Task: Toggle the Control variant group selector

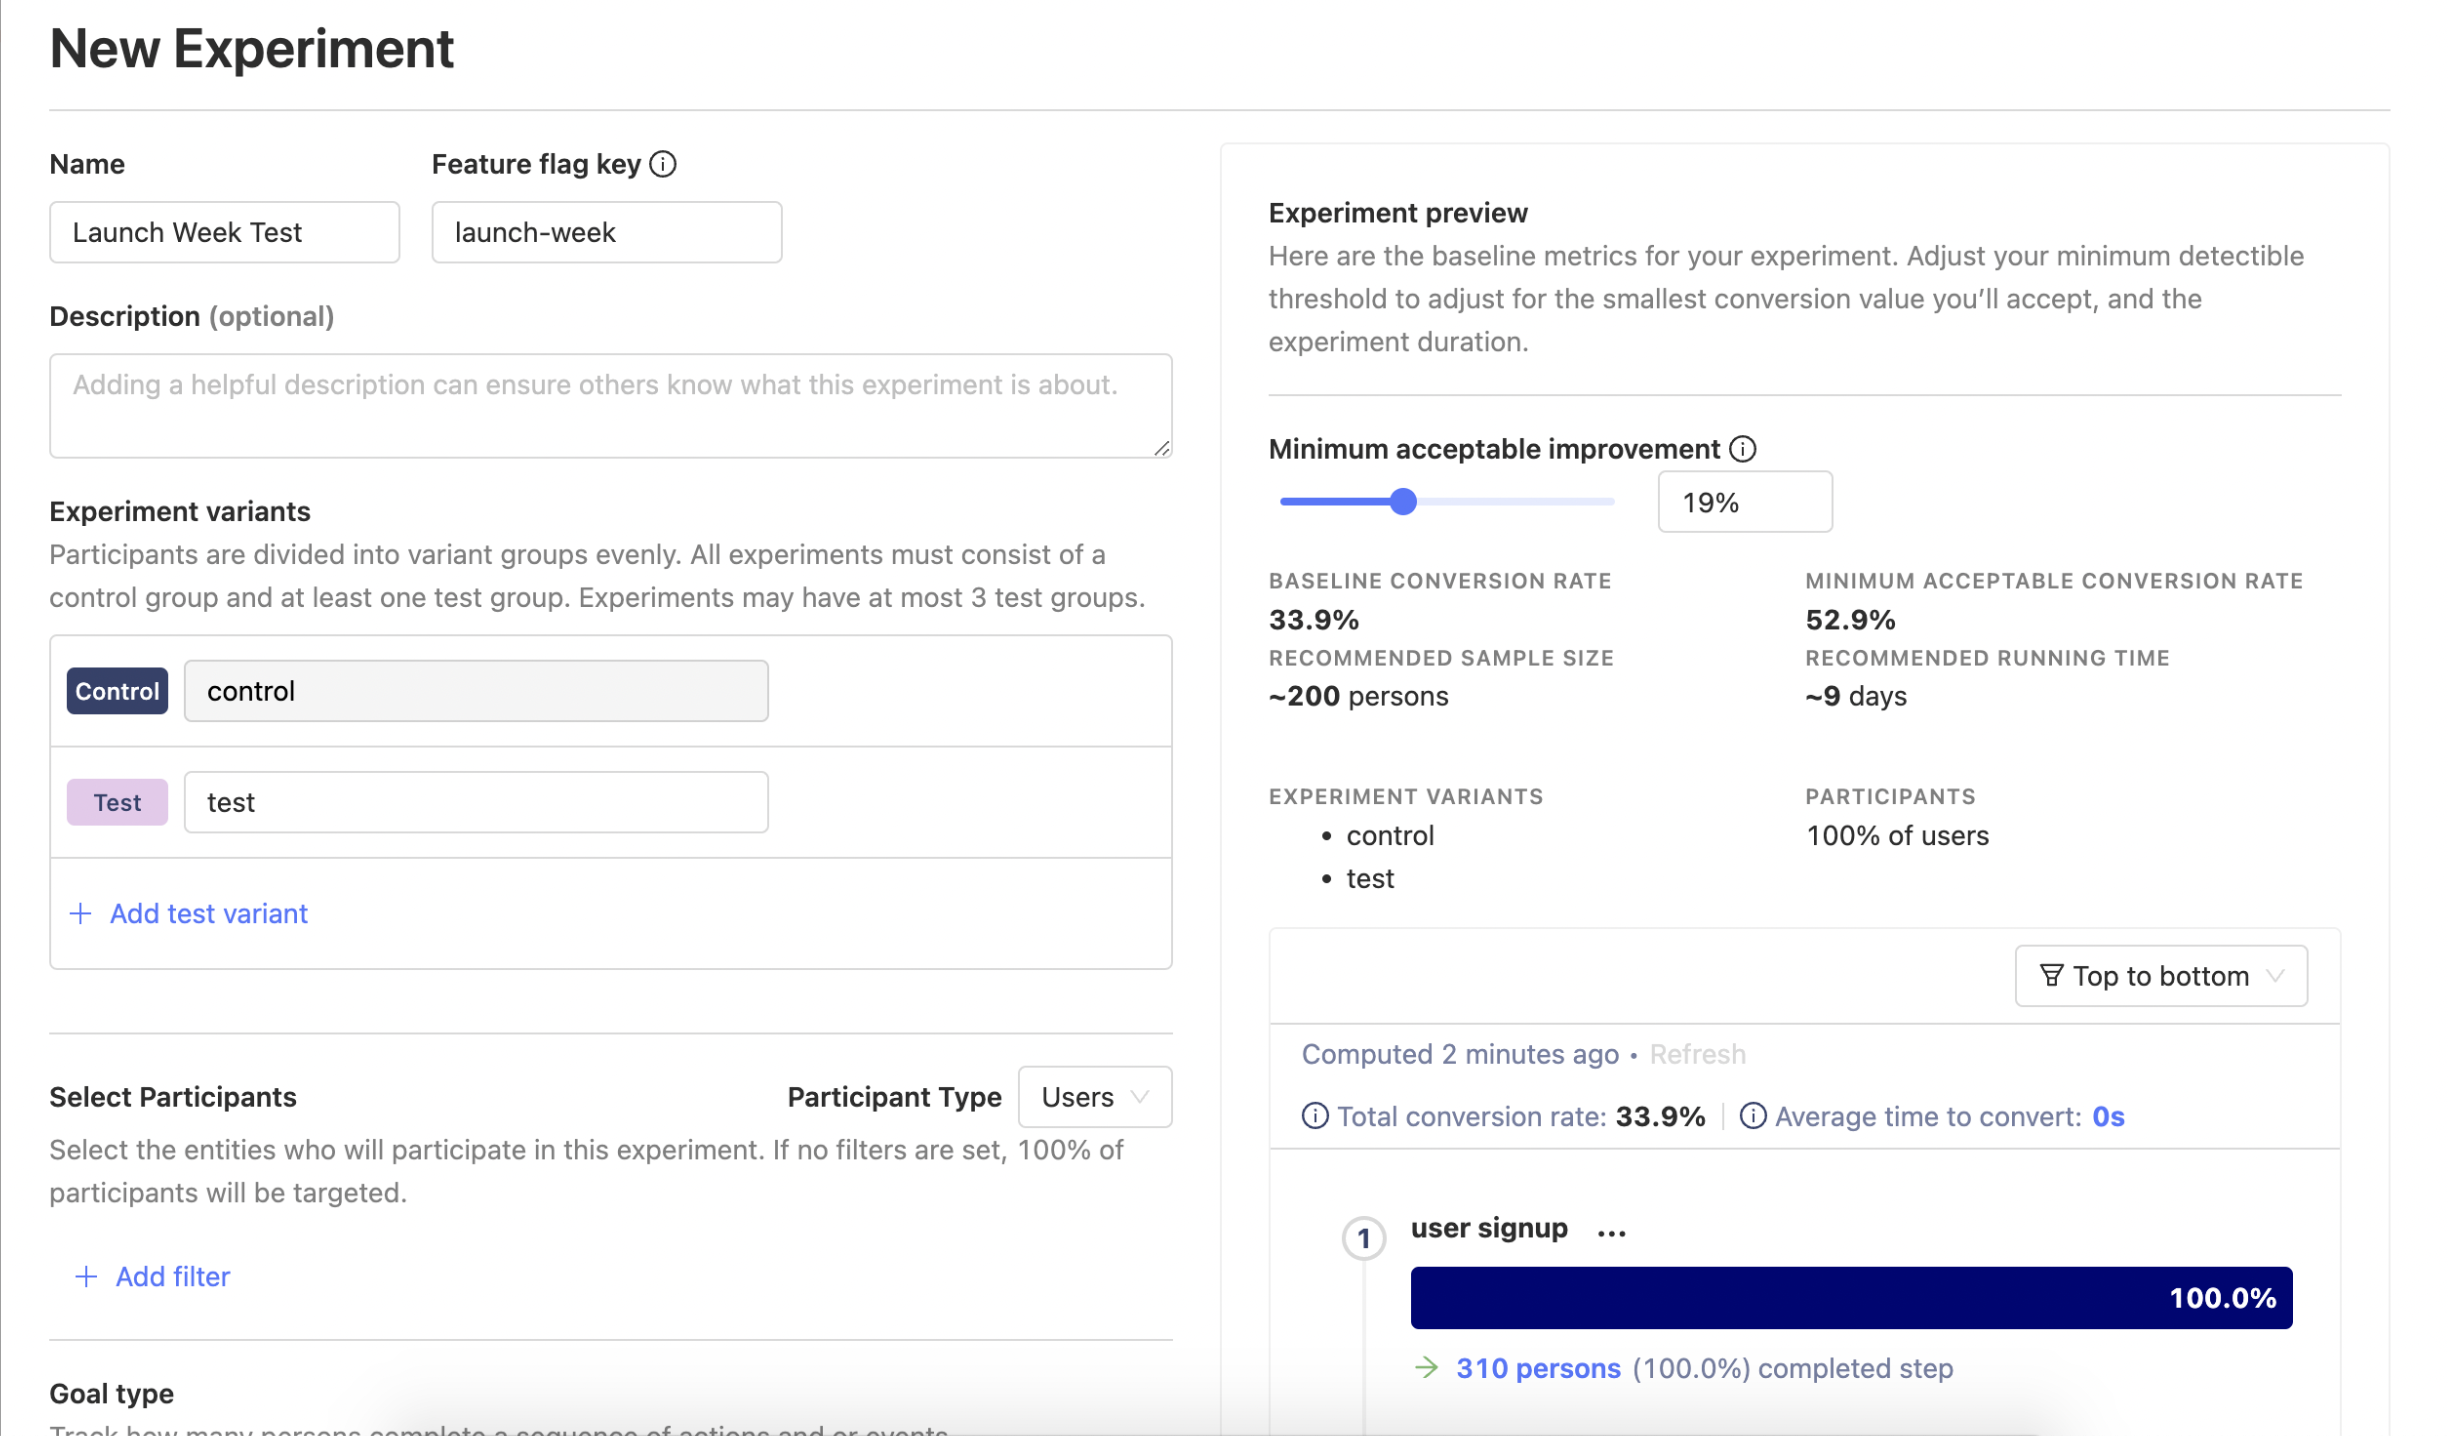Action: click(x=118, y=691)
